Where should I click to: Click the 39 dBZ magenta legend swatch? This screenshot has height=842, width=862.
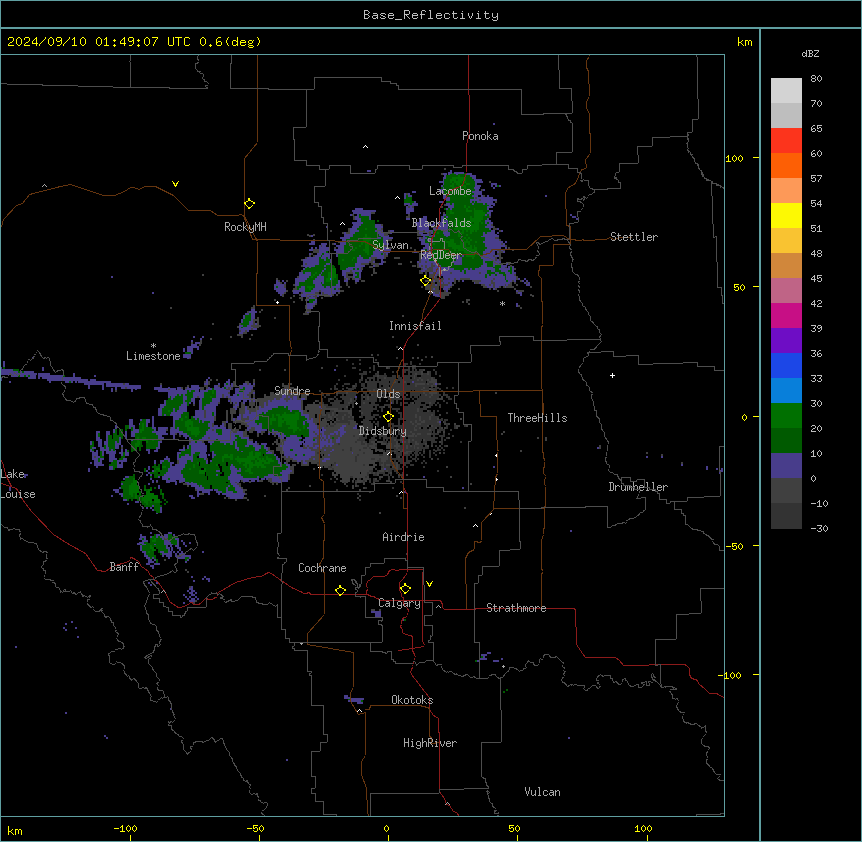pos(786,315)
